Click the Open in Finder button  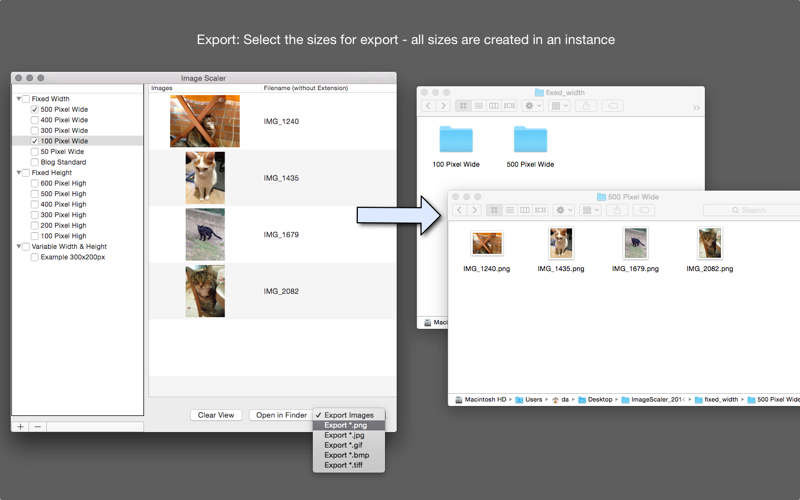point(281,415)
